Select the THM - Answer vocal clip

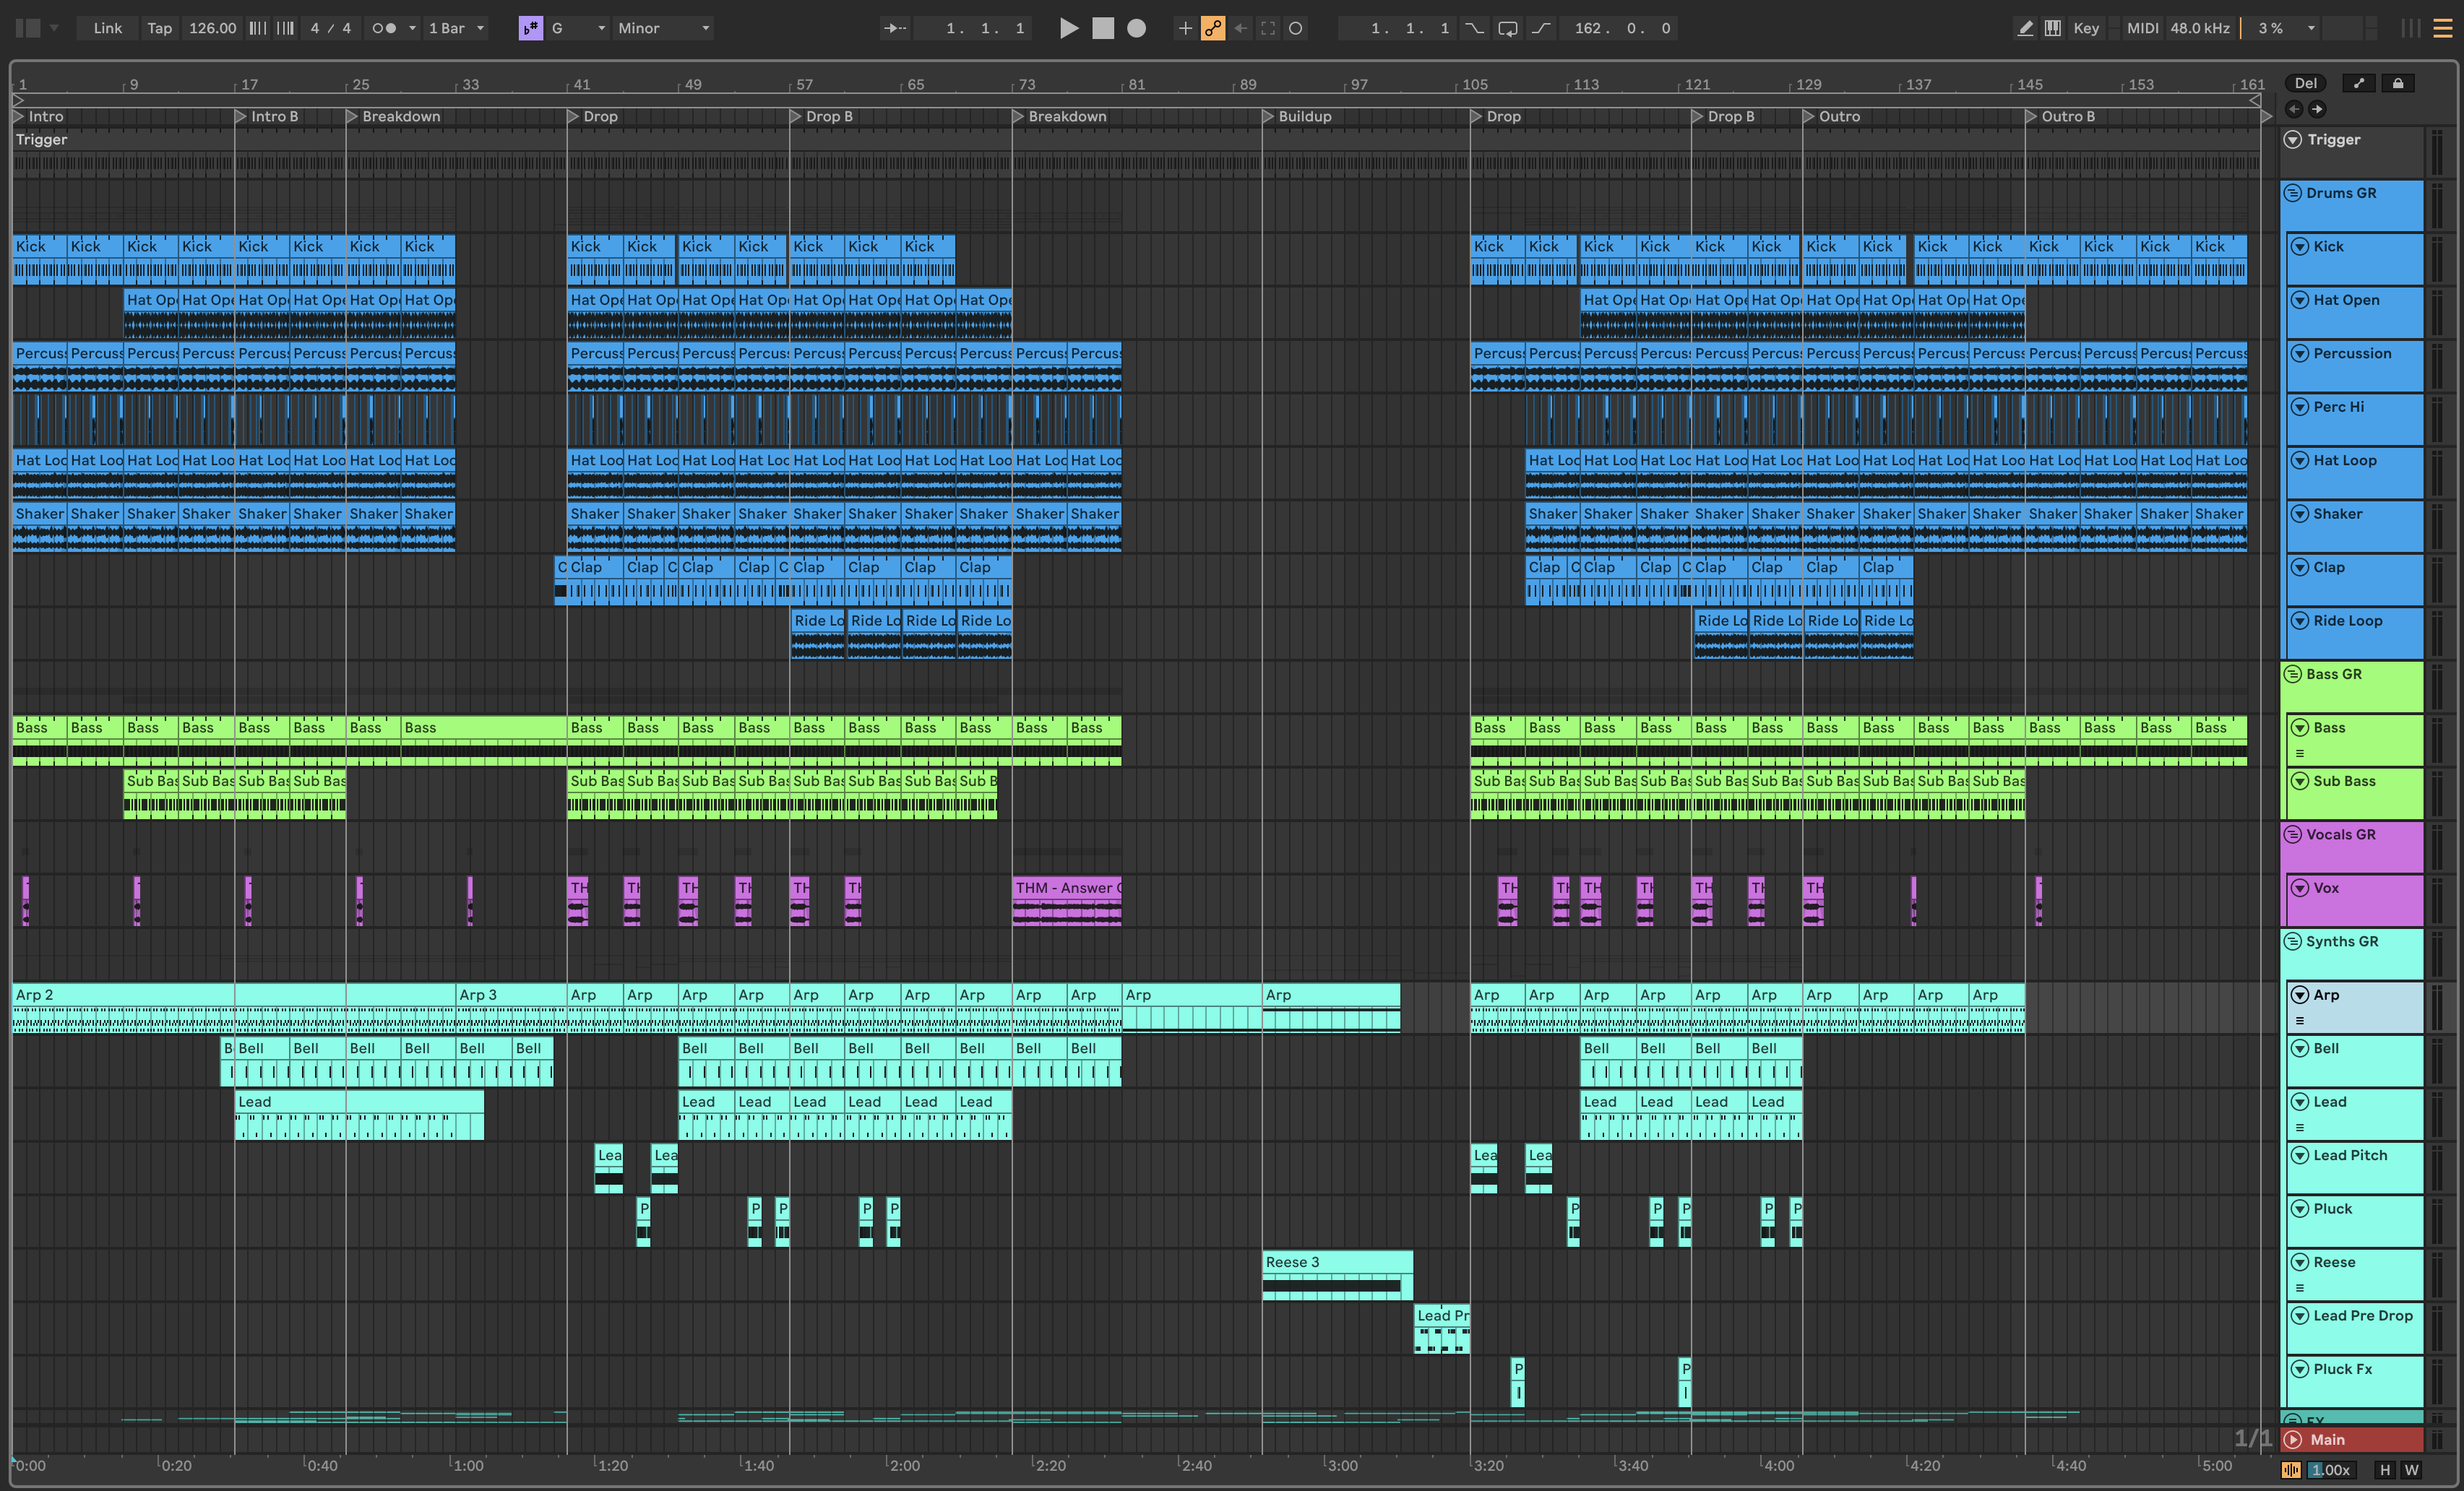pos(1067,901)
